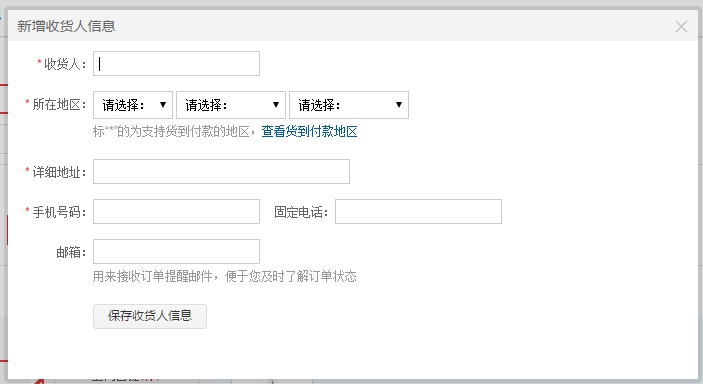Open the first 所在地区 province dropdown
Viewport: 703px width, 384px height.
point(133,105)
